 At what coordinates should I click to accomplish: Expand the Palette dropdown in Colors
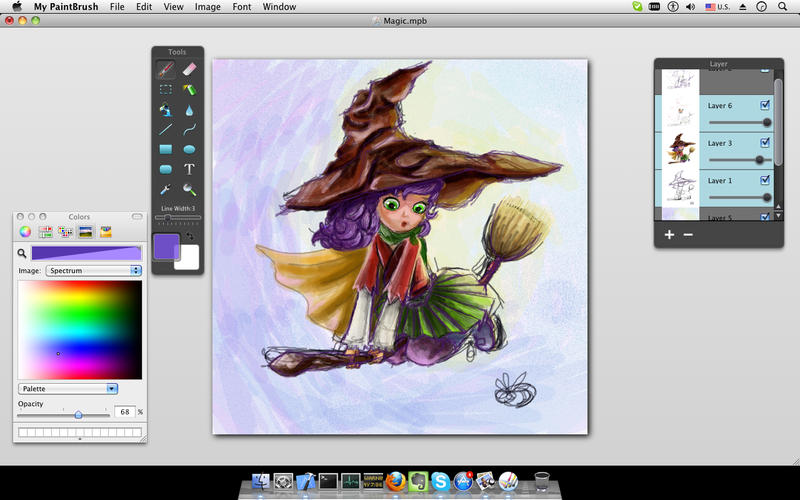(x=68, y=388)
